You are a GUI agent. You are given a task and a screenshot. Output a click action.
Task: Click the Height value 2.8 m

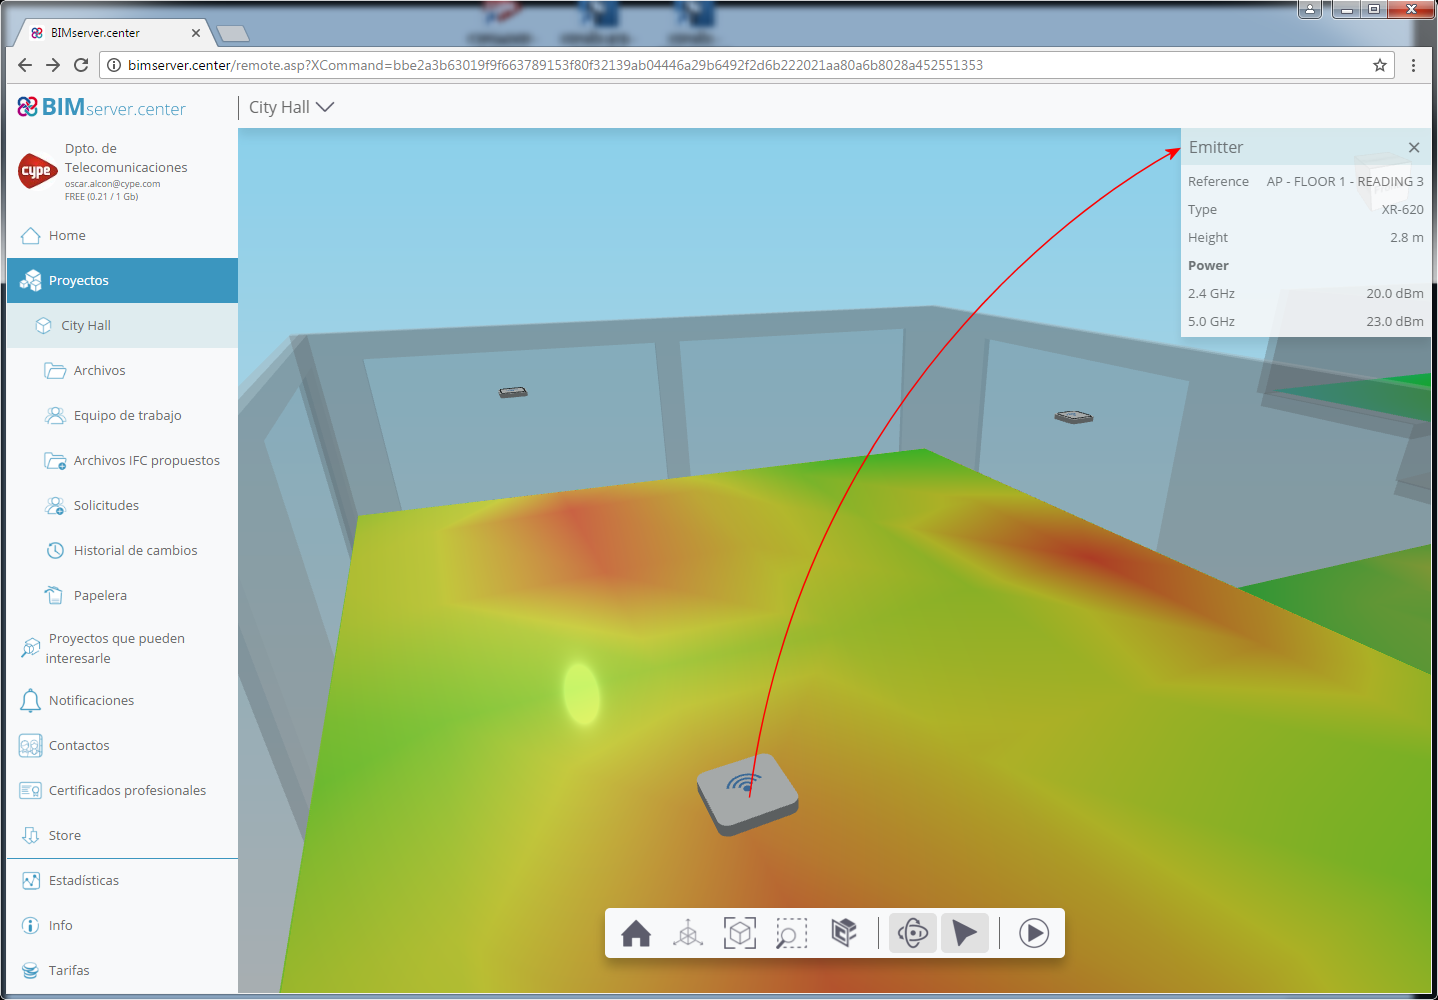[1407, 238]
